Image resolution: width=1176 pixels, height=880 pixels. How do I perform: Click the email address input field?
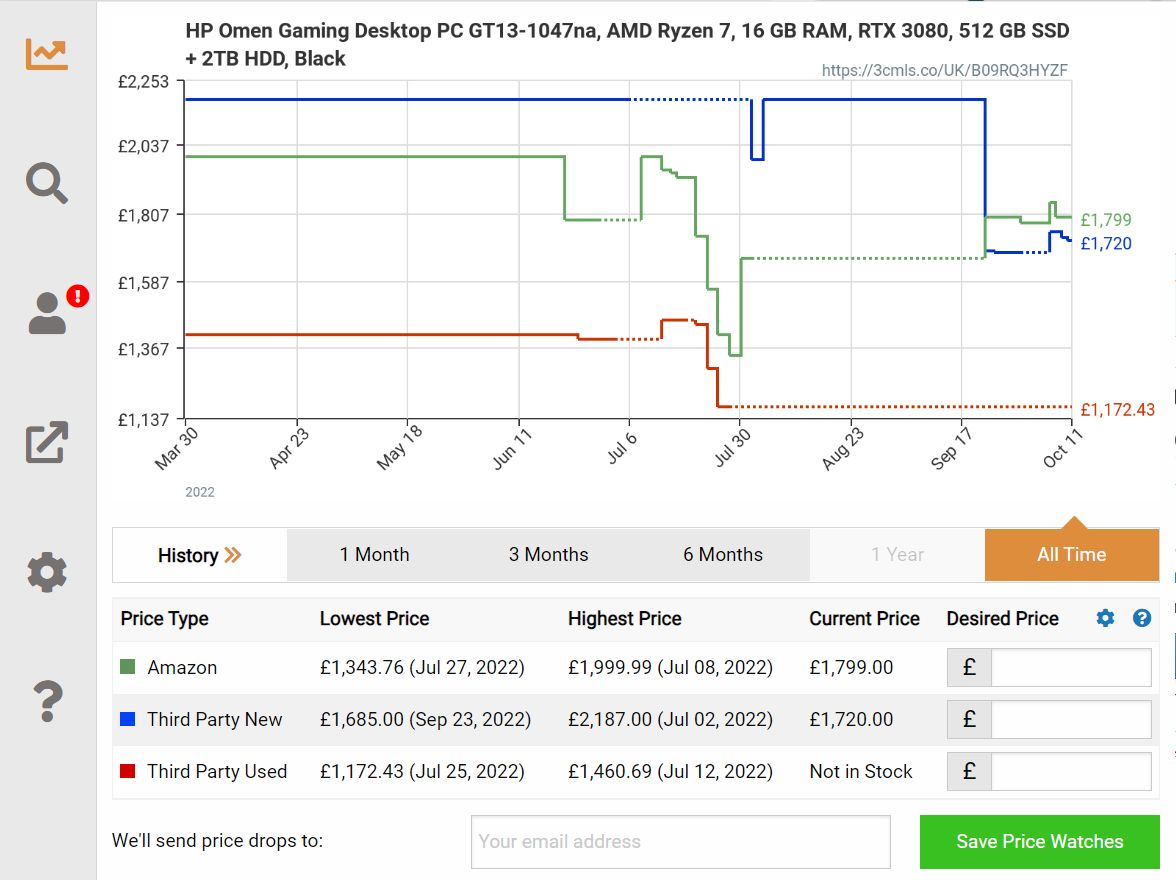pos(680,842)
